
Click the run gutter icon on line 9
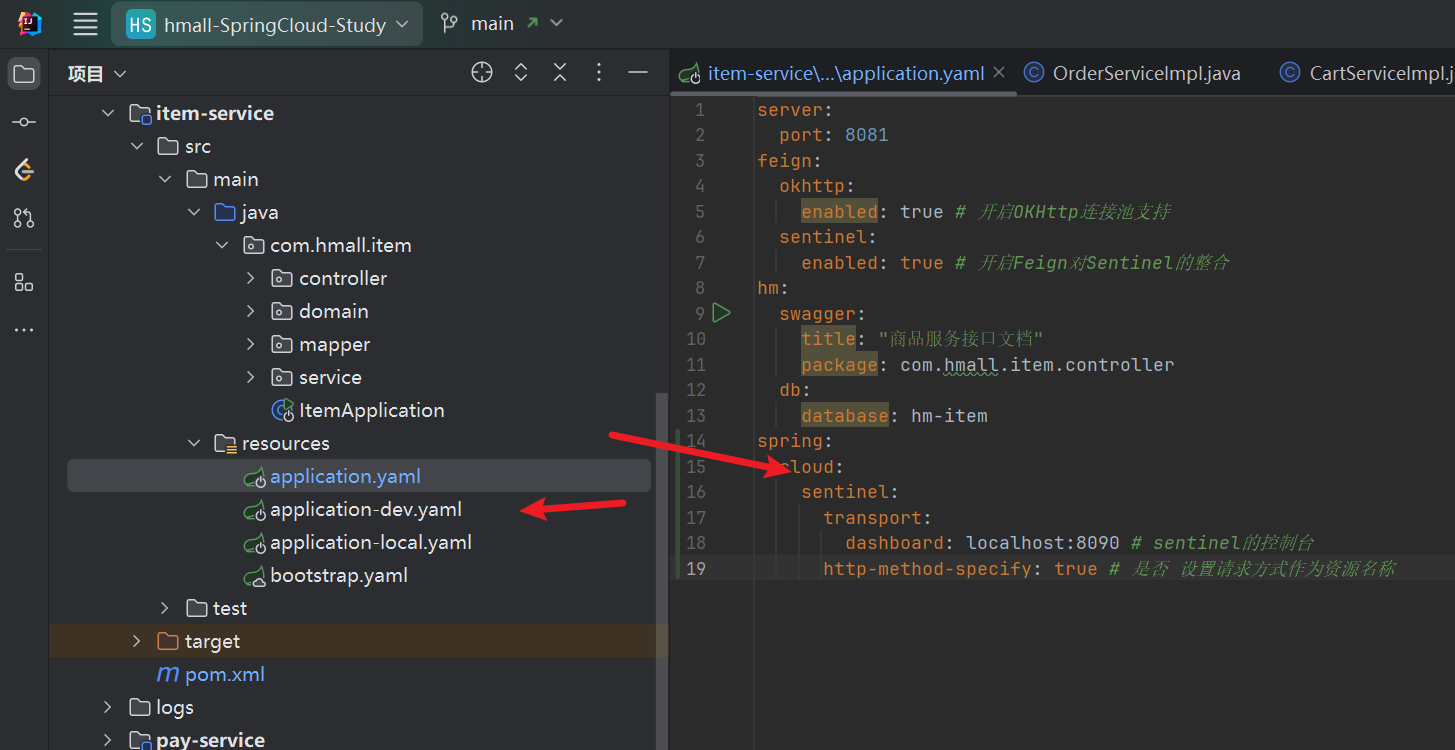(x=721, y=313)
